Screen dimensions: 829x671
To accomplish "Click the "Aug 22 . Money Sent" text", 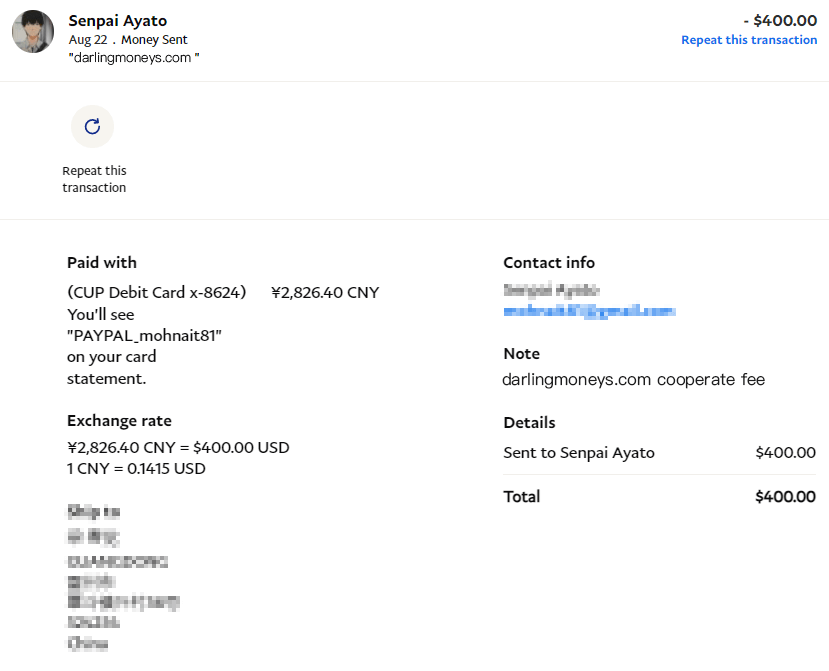I will tap(128, 40).
